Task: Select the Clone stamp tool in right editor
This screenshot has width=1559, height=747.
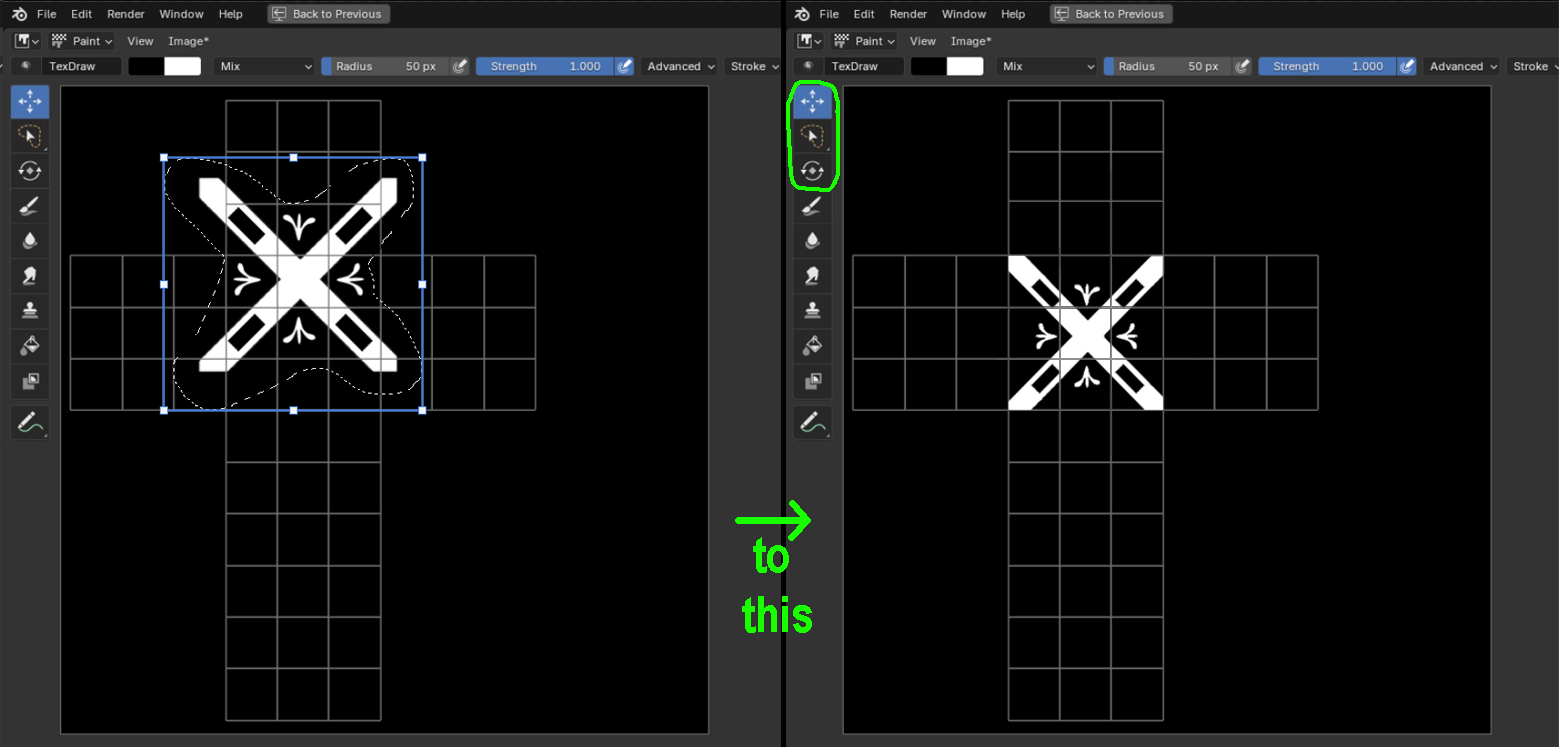Action: pyautogui.click(x=812, y=311)
